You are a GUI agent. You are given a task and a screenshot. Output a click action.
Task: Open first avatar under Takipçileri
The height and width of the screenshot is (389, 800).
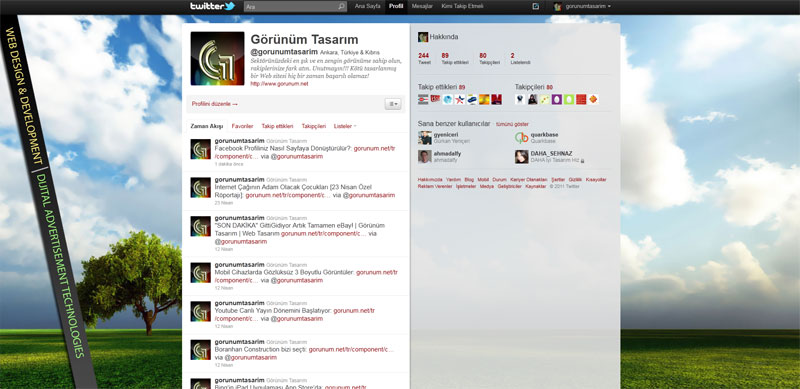pyautogui.click(x=520, y=99)
